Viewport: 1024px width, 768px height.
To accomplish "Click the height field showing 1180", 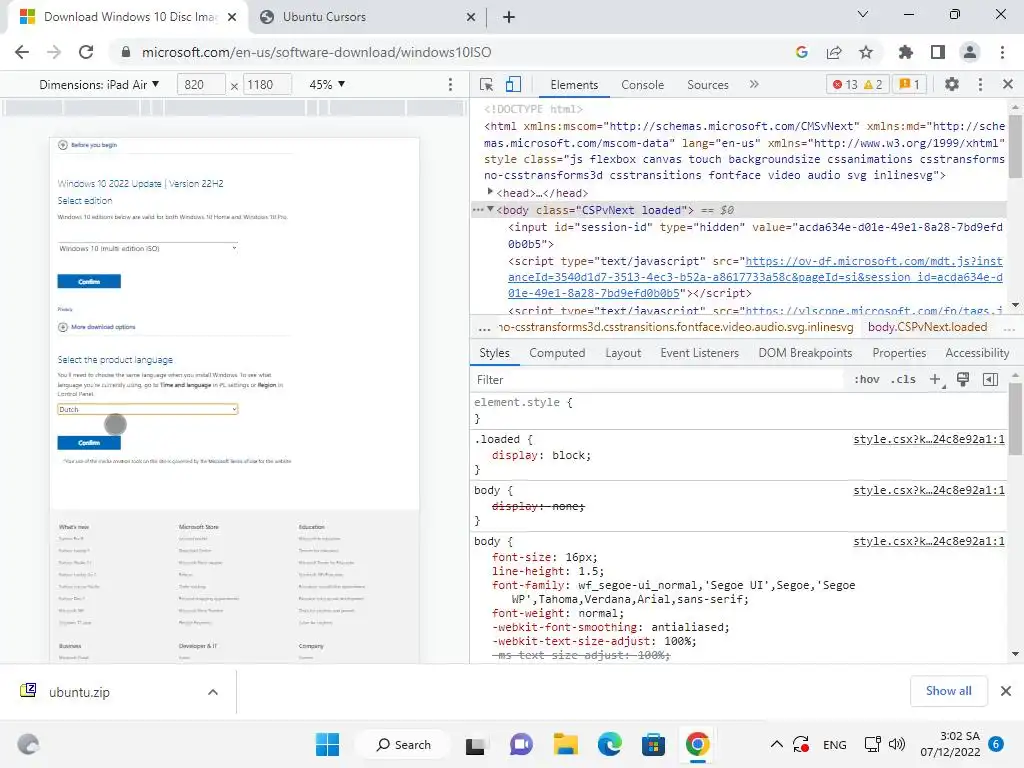I will click(267, 85).
